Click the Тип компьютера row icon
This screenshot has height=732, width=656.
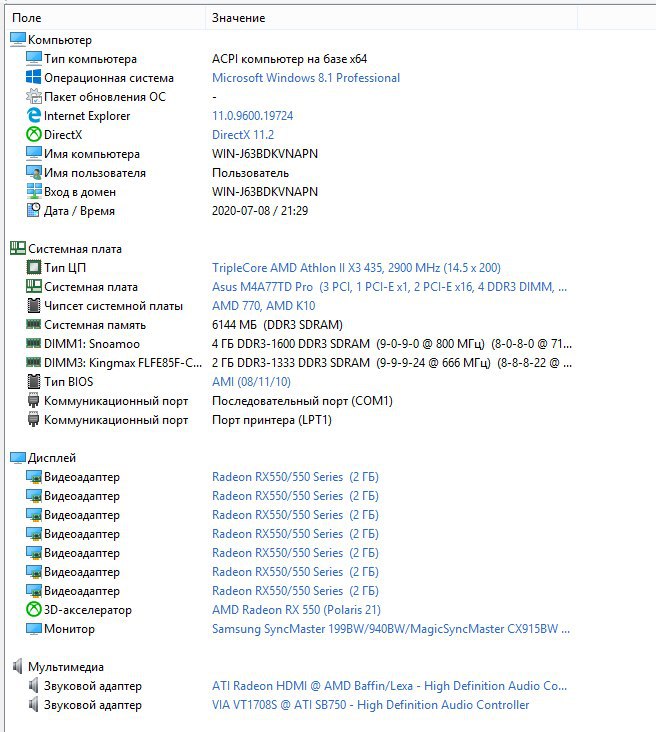click(34, 58)
